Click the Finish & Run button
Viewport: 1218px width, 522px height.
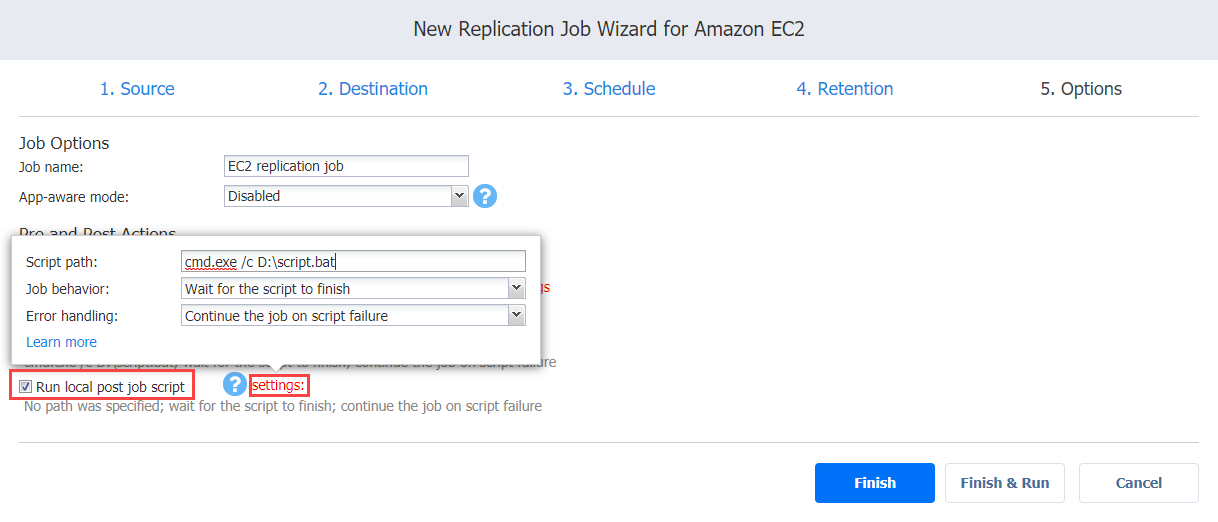click(1005, 483)
